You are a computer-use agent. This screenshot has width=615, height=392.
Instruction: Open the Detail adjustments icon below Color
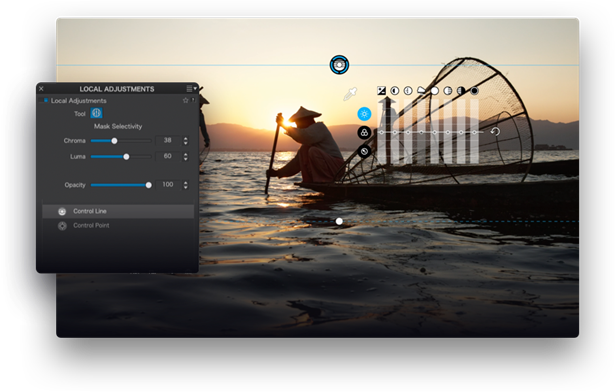coord(364,151)
